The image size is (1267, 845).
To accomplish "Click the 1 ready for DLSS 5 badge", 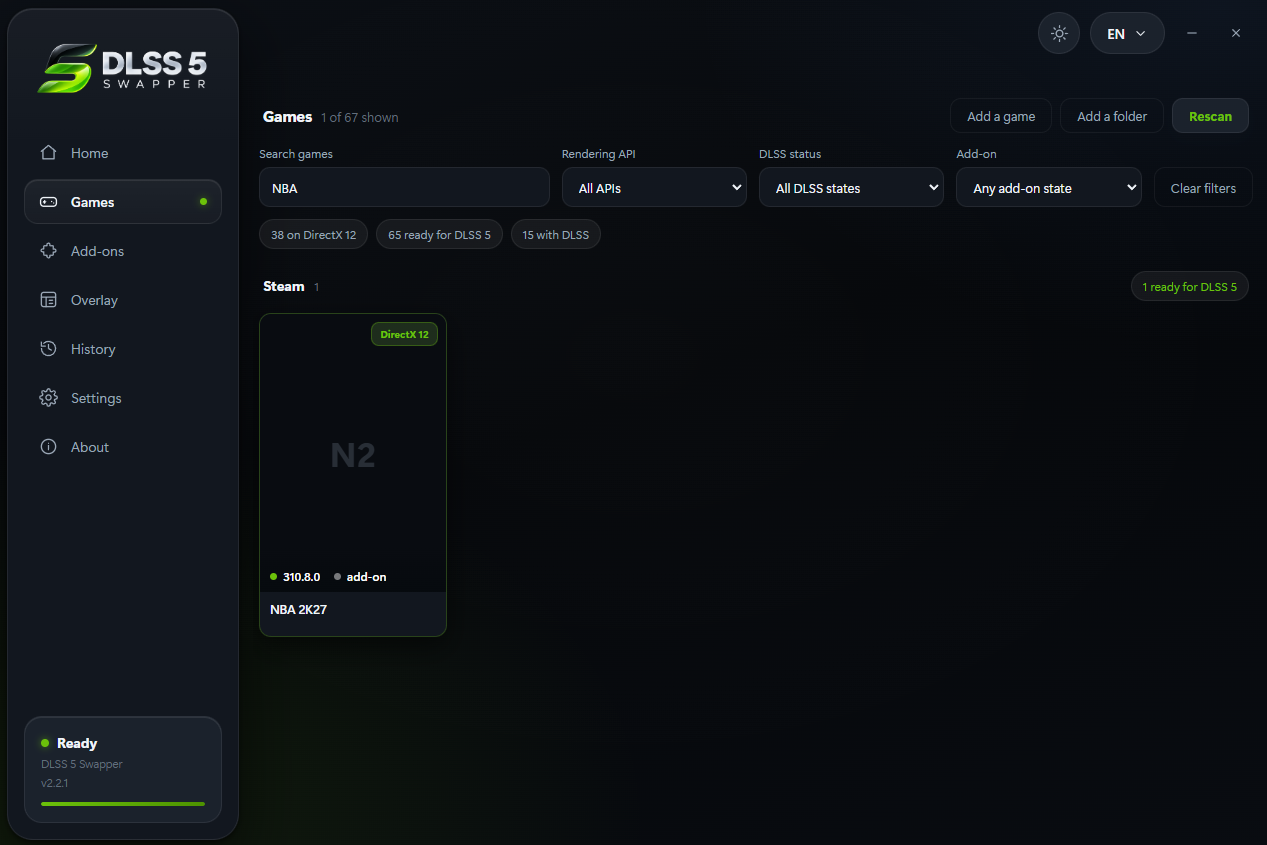I will point(1190,287).
